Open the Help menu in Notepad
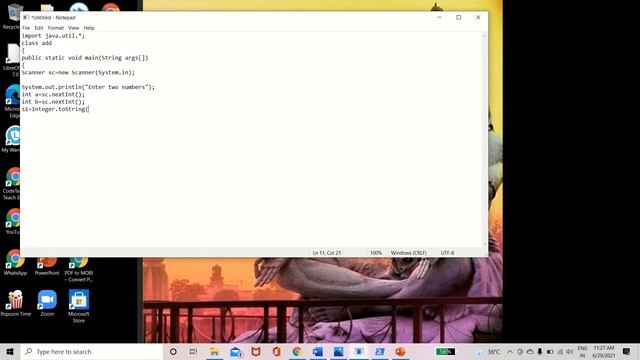Viewport: 640px width, 360px height. pyautogui.click(x=89, y=28)
